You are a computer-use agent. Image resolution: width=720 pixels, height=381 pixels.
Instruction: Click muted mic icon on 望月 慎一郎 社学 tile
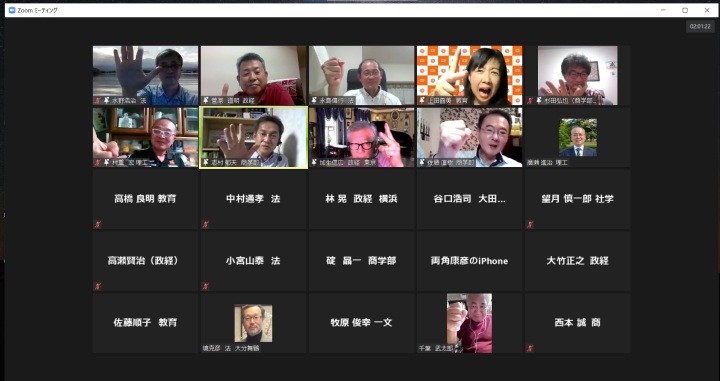[x=530, y=224]
